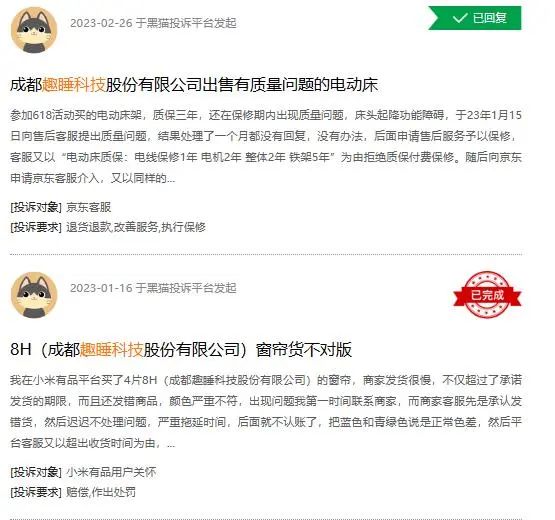This screenshot has height=520, width=555.
Task: Click the red 已完成 stamp badge
Action: (x=487, y=295)
